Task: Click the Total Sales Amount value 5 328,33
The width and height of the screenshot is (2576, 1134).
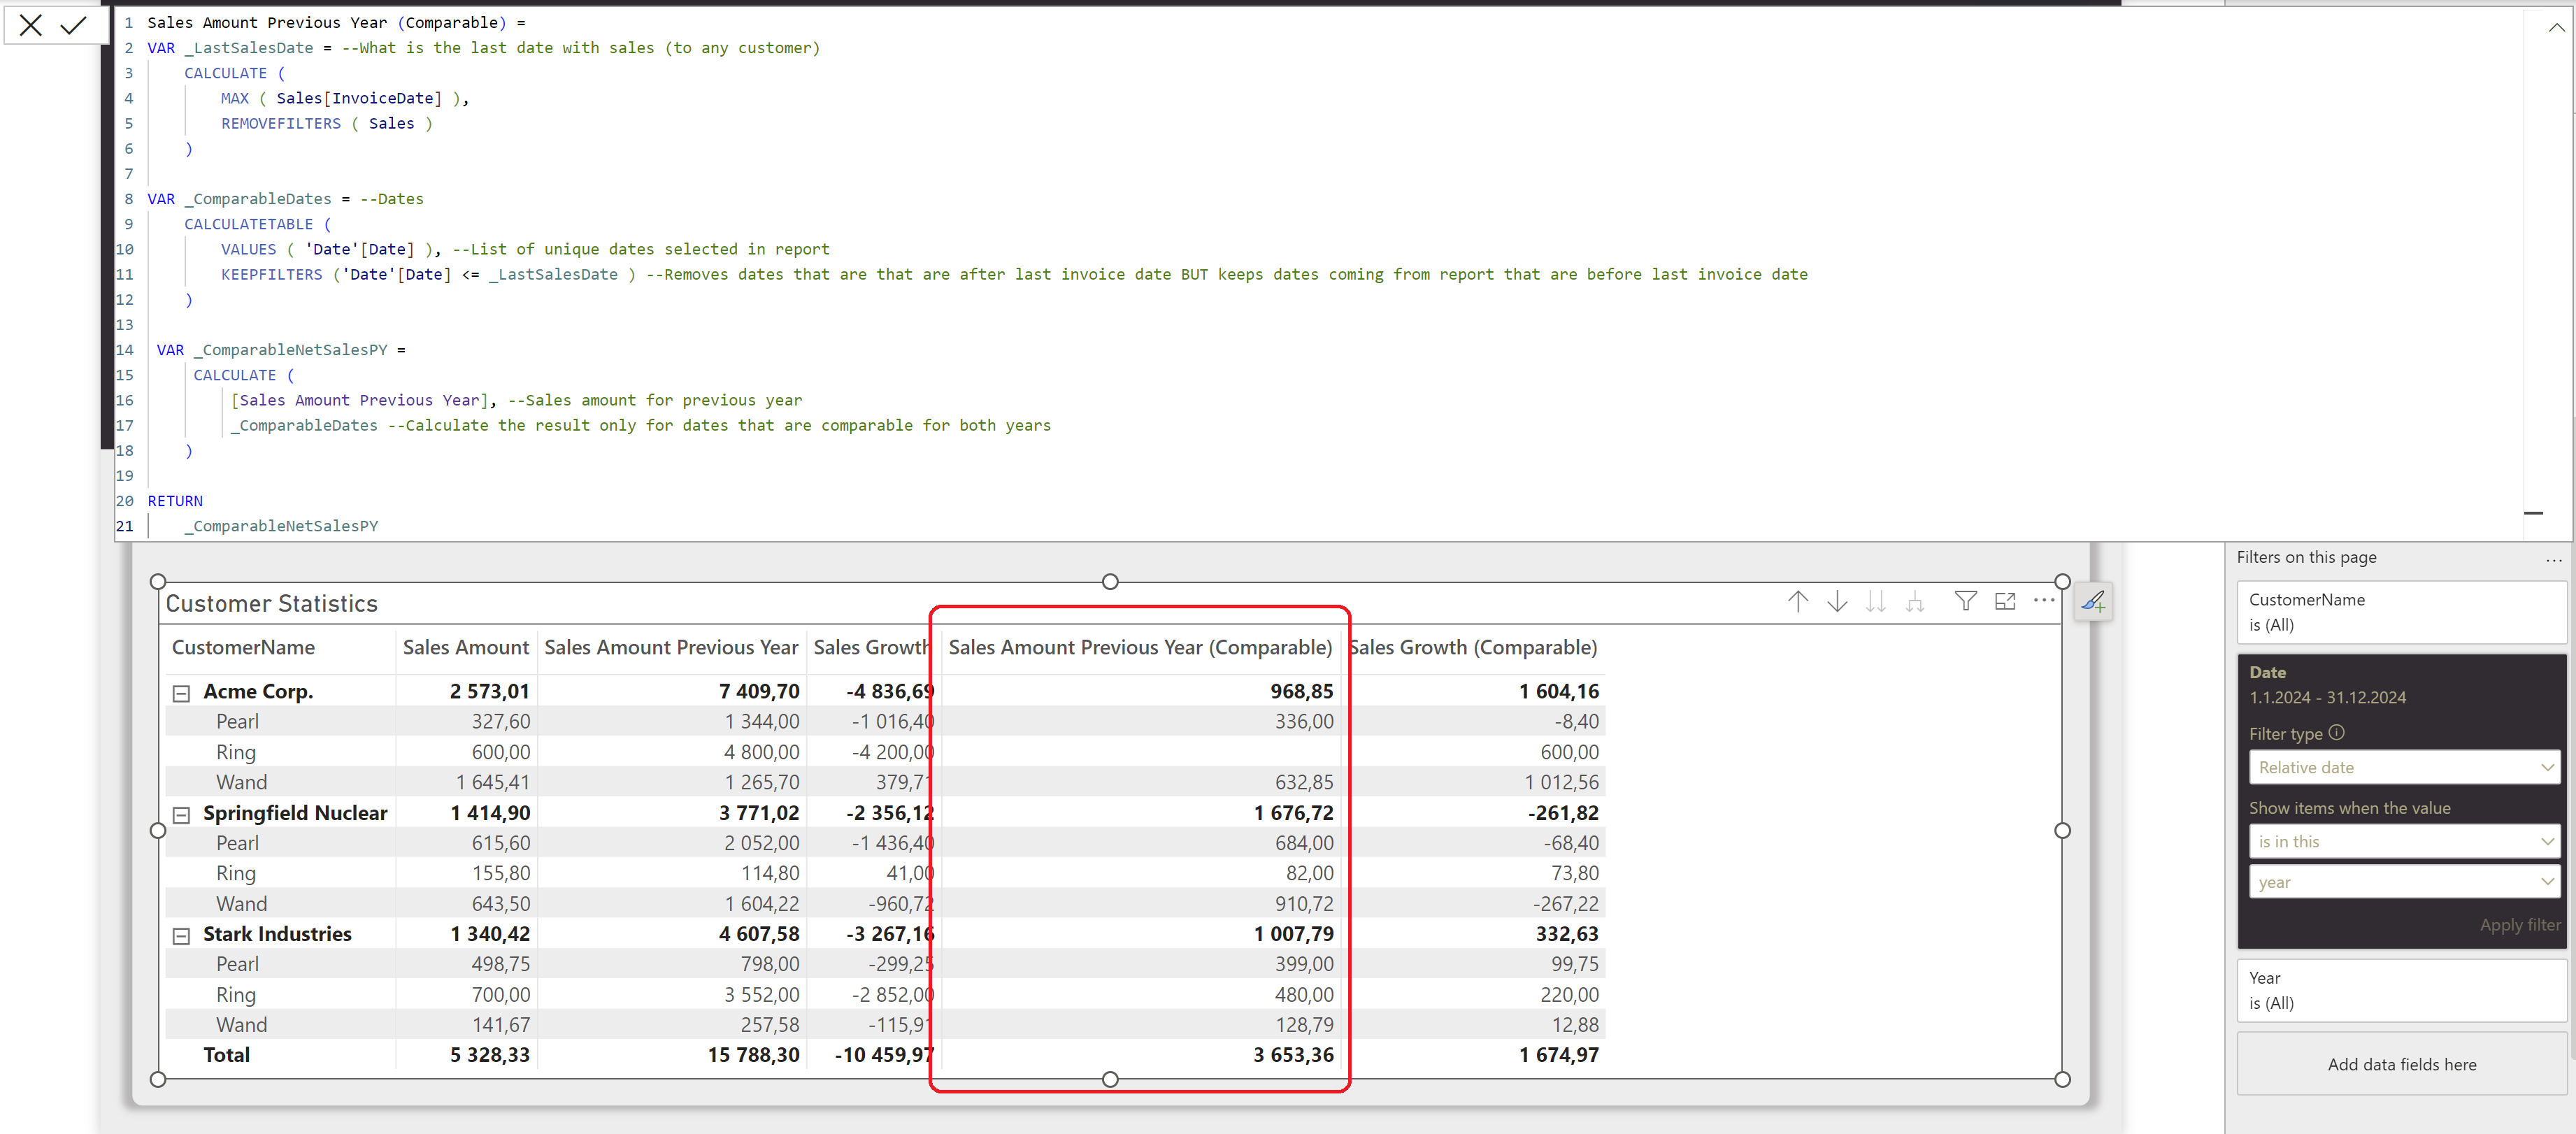Action: [489, 1055]
